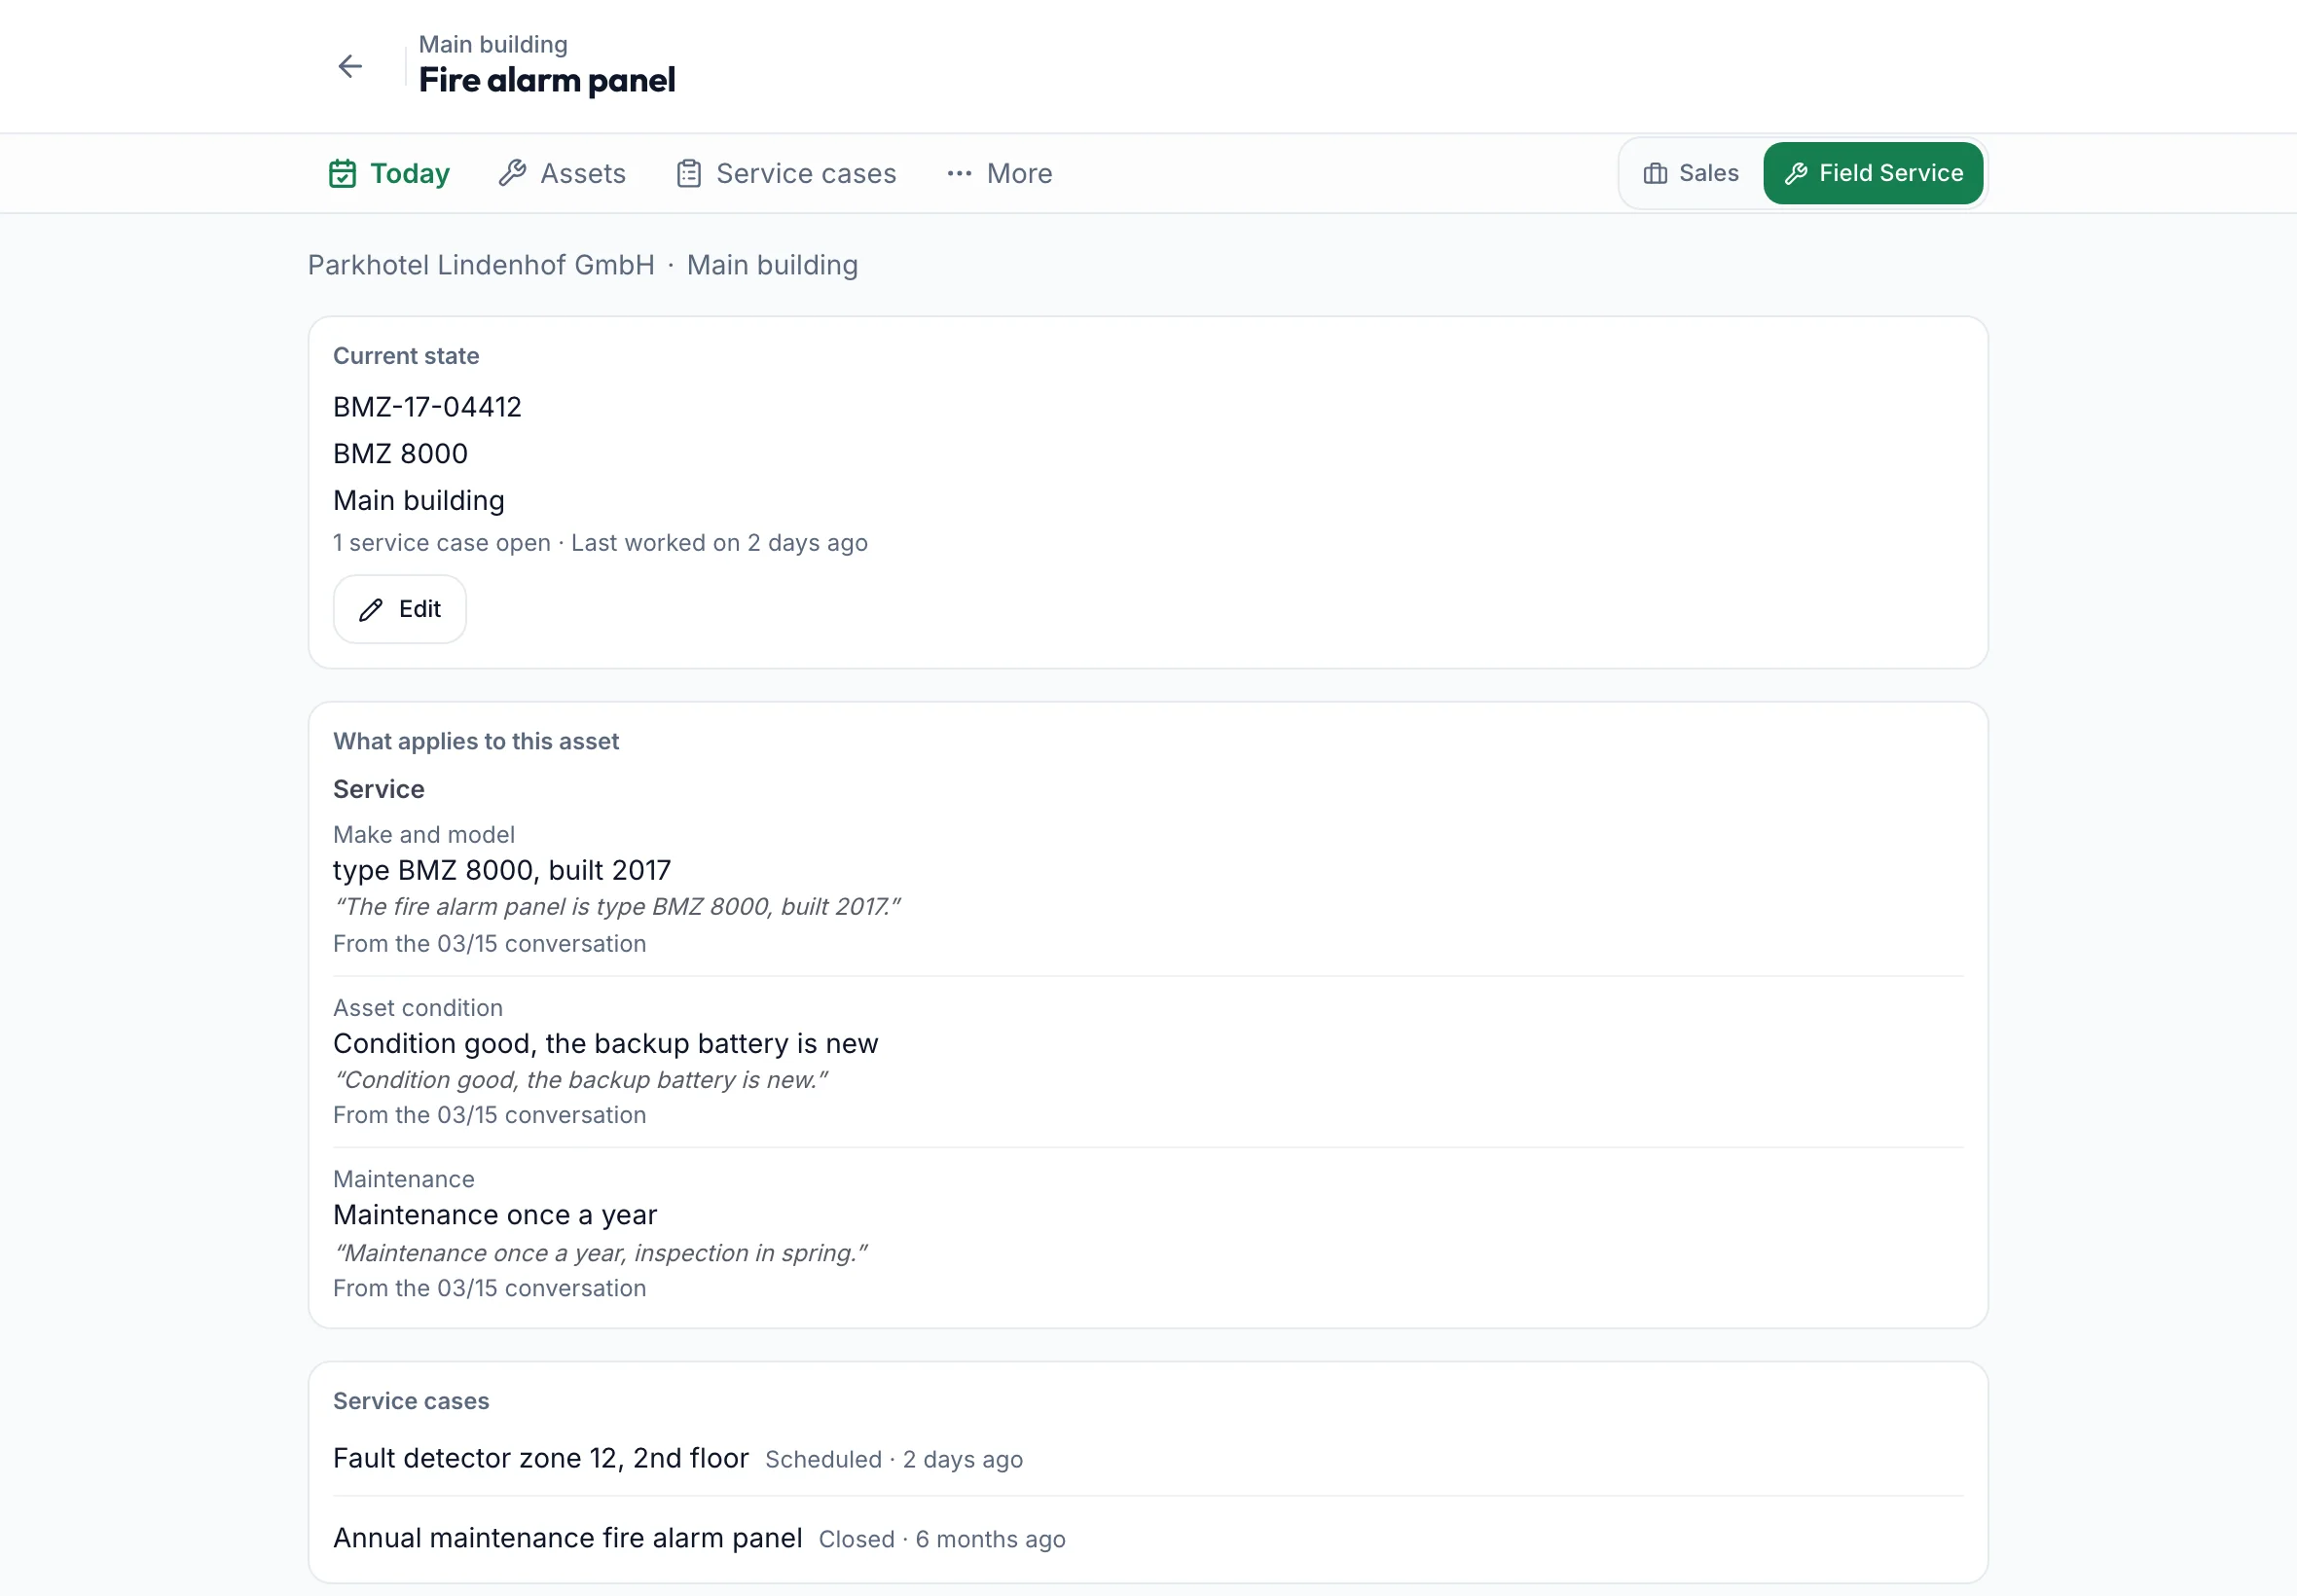The height and width of the screenshot is (1596, 2297).
Task: Click the Edit button
Action: (x=400, y=609)
